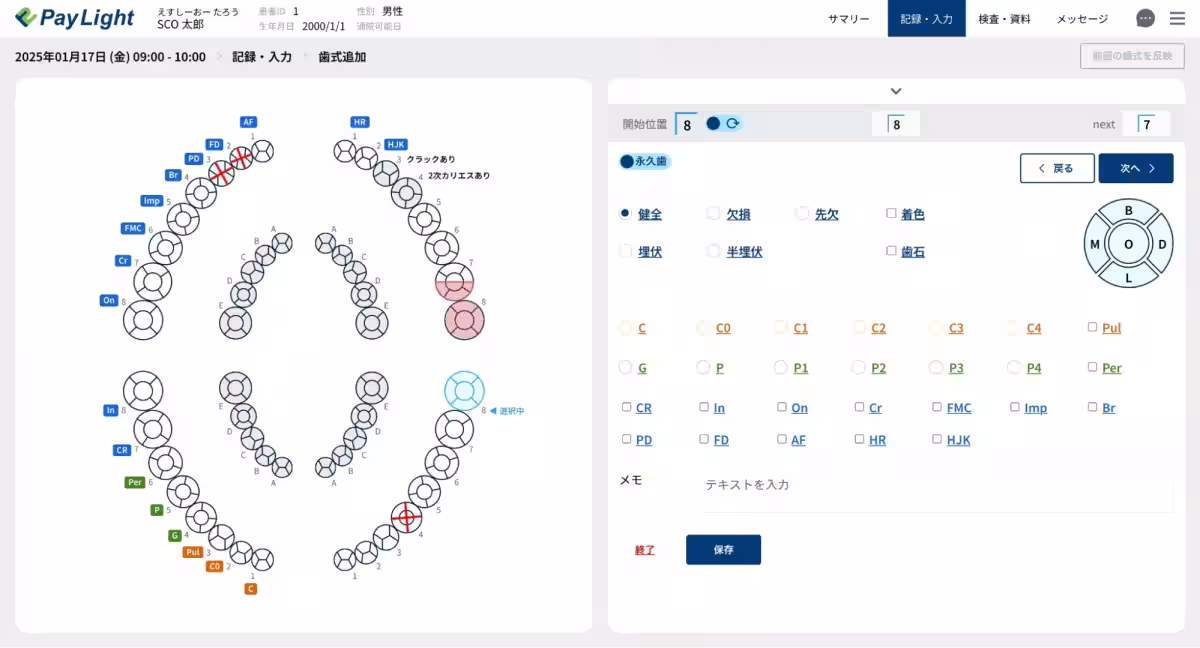Select mesial surface M on the surface selector
The height and width of the screenshot is (648, 1200).
pyautogui.click(x=1095, y=243)
